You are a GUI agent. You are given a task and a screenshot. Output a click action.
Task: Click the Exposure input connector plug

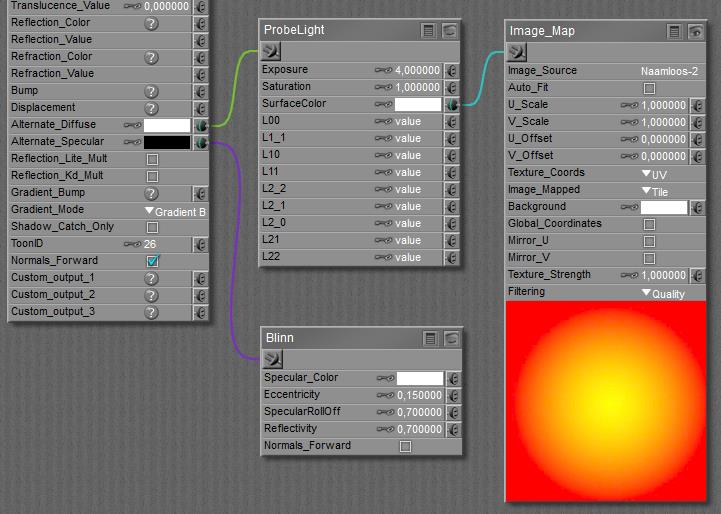pyautogui.click(x=452, y=70)
